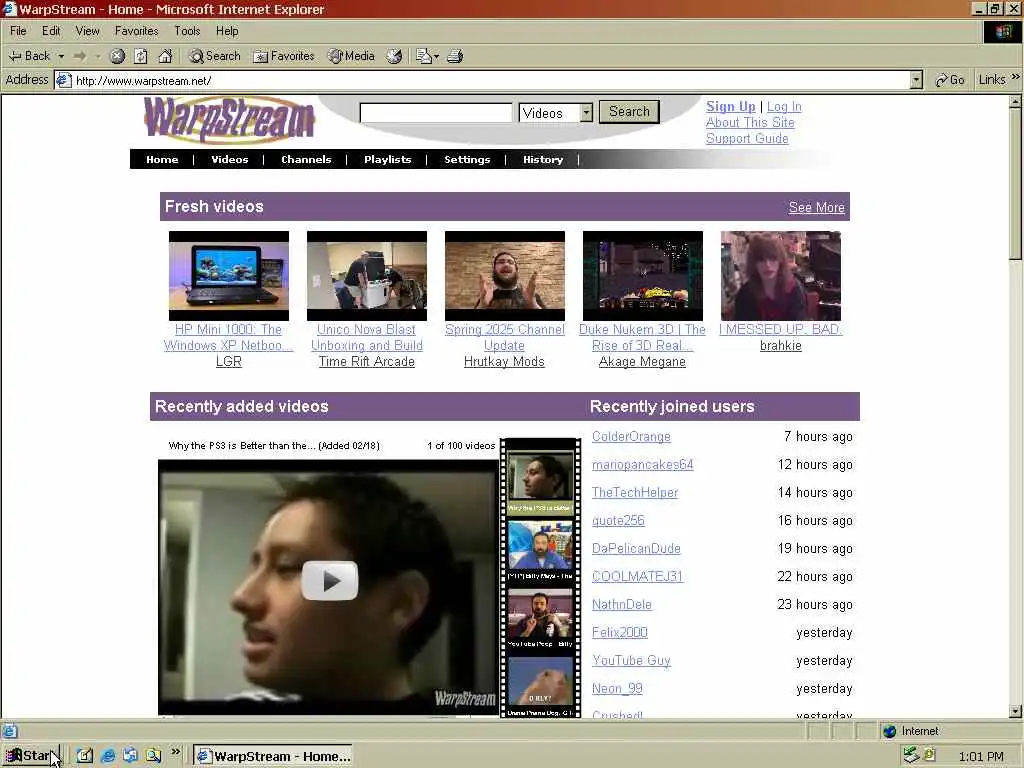Open the IE Favorites toolbar button
Screen dimensions: 1024x768
click(284, 56)
